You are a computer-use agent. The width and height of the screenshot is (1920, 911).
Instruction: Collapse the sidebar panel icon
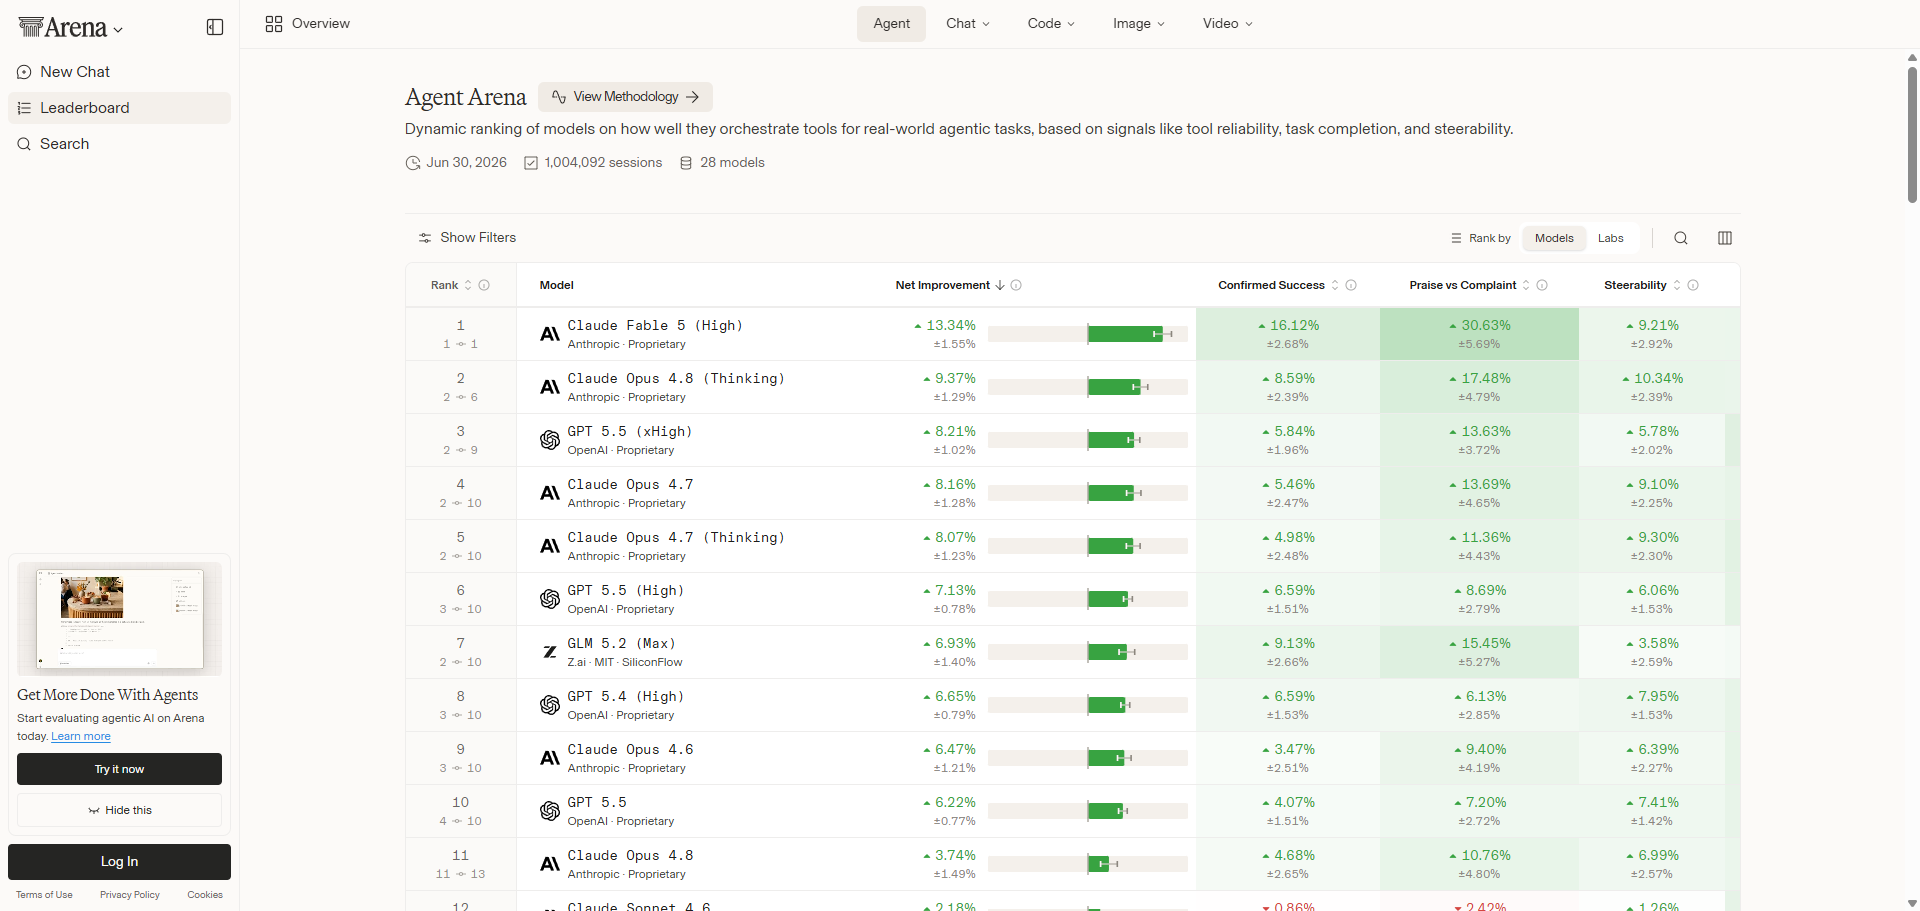[215, 27]
